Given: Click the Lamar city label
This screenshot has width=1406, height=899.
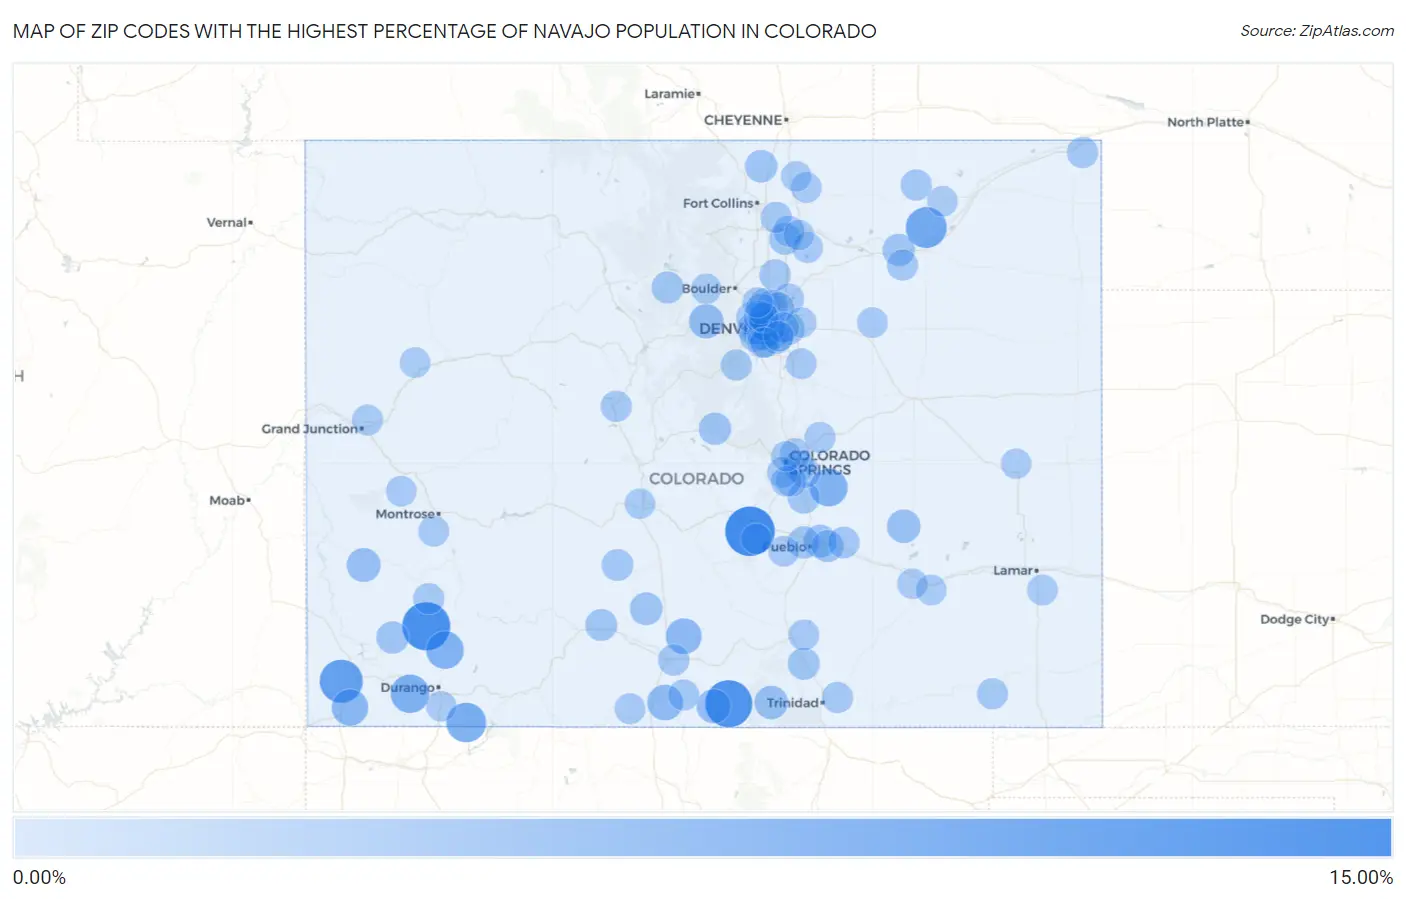Looking at the screenshot, I should [1015, 570].
